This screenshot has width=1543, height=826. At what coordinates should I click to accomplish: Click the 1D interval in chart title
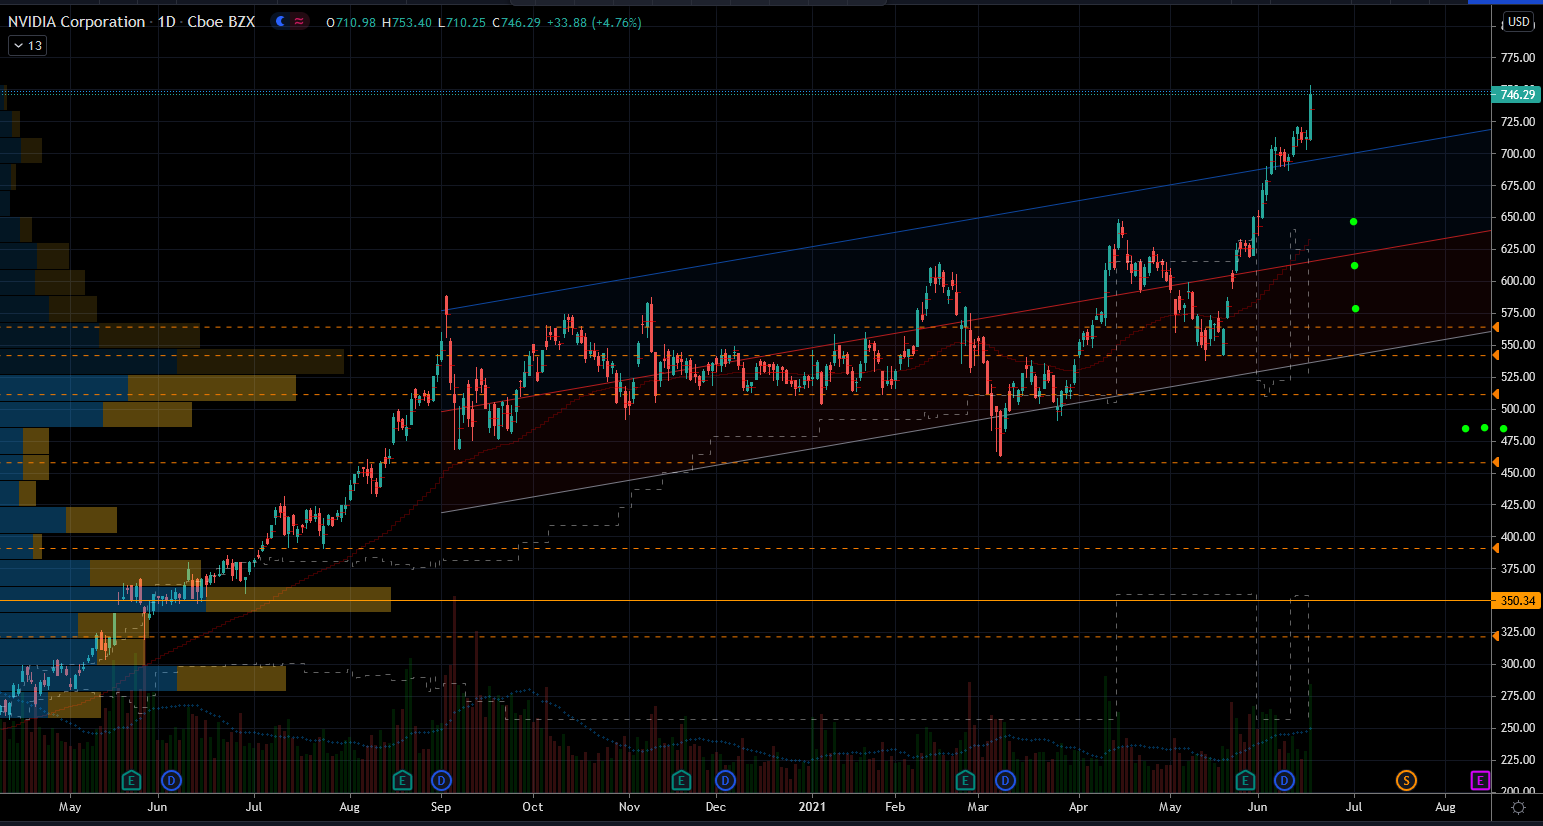coord(166,22)
